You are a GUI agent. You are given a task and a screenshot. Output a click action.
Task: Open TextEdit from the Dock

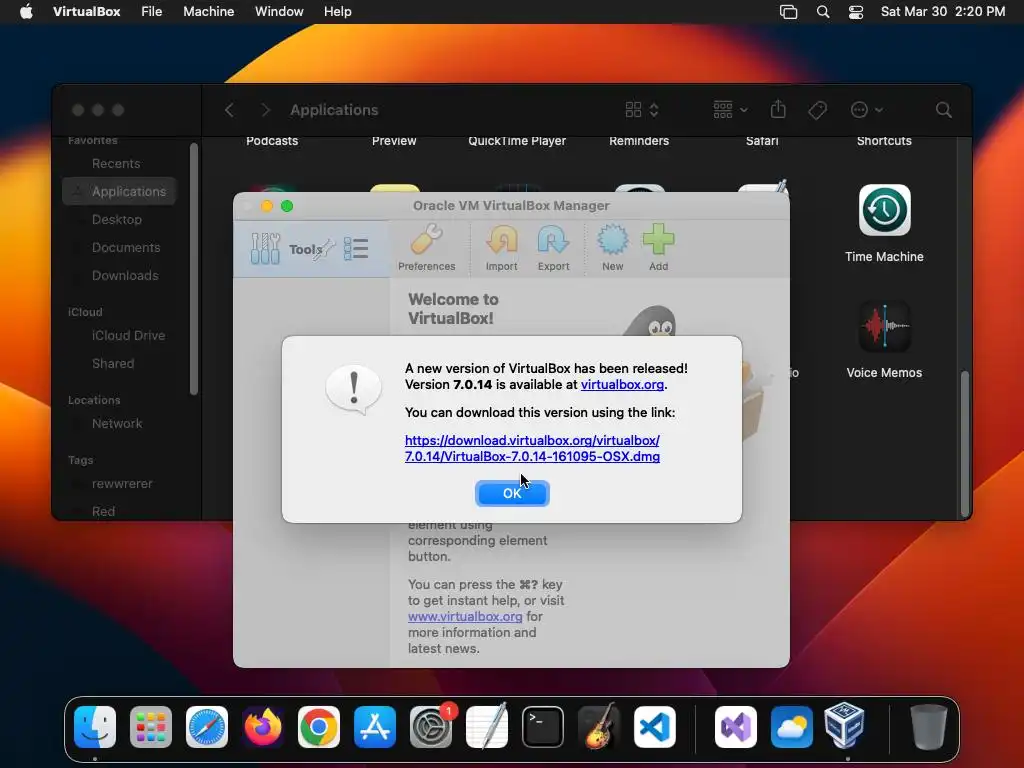point(487,726)
